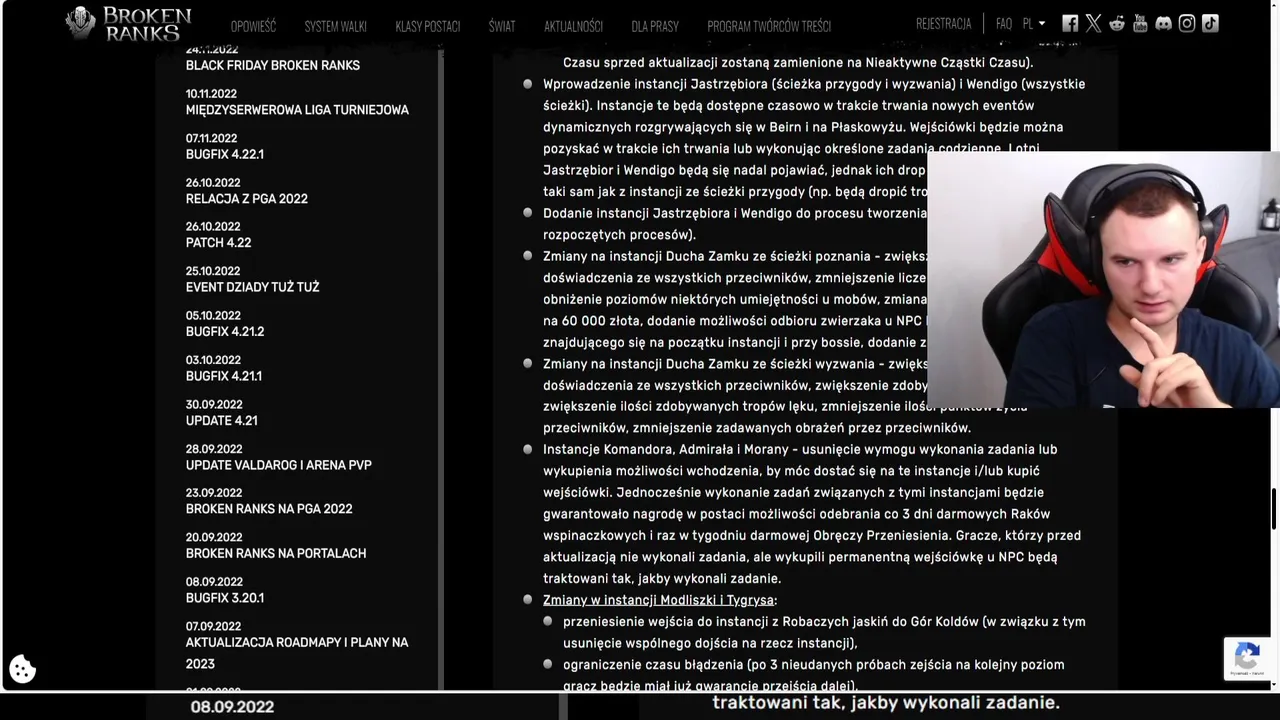Screen dimensions: 1280x720
Task: Click the 30.09.2022 date text
Action: tap(213, 405)
